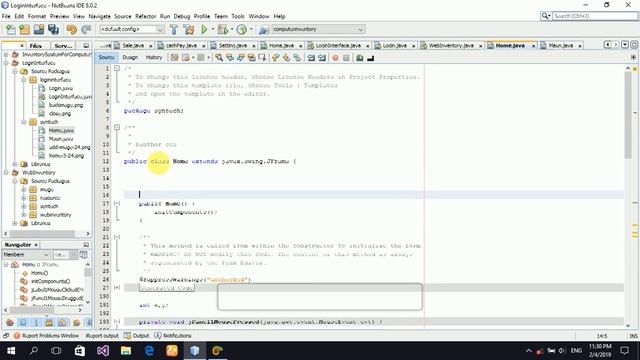Viewport: 640px width, 360px height.
Task: Open the Output panel button
Action: [x=137, y=336]
